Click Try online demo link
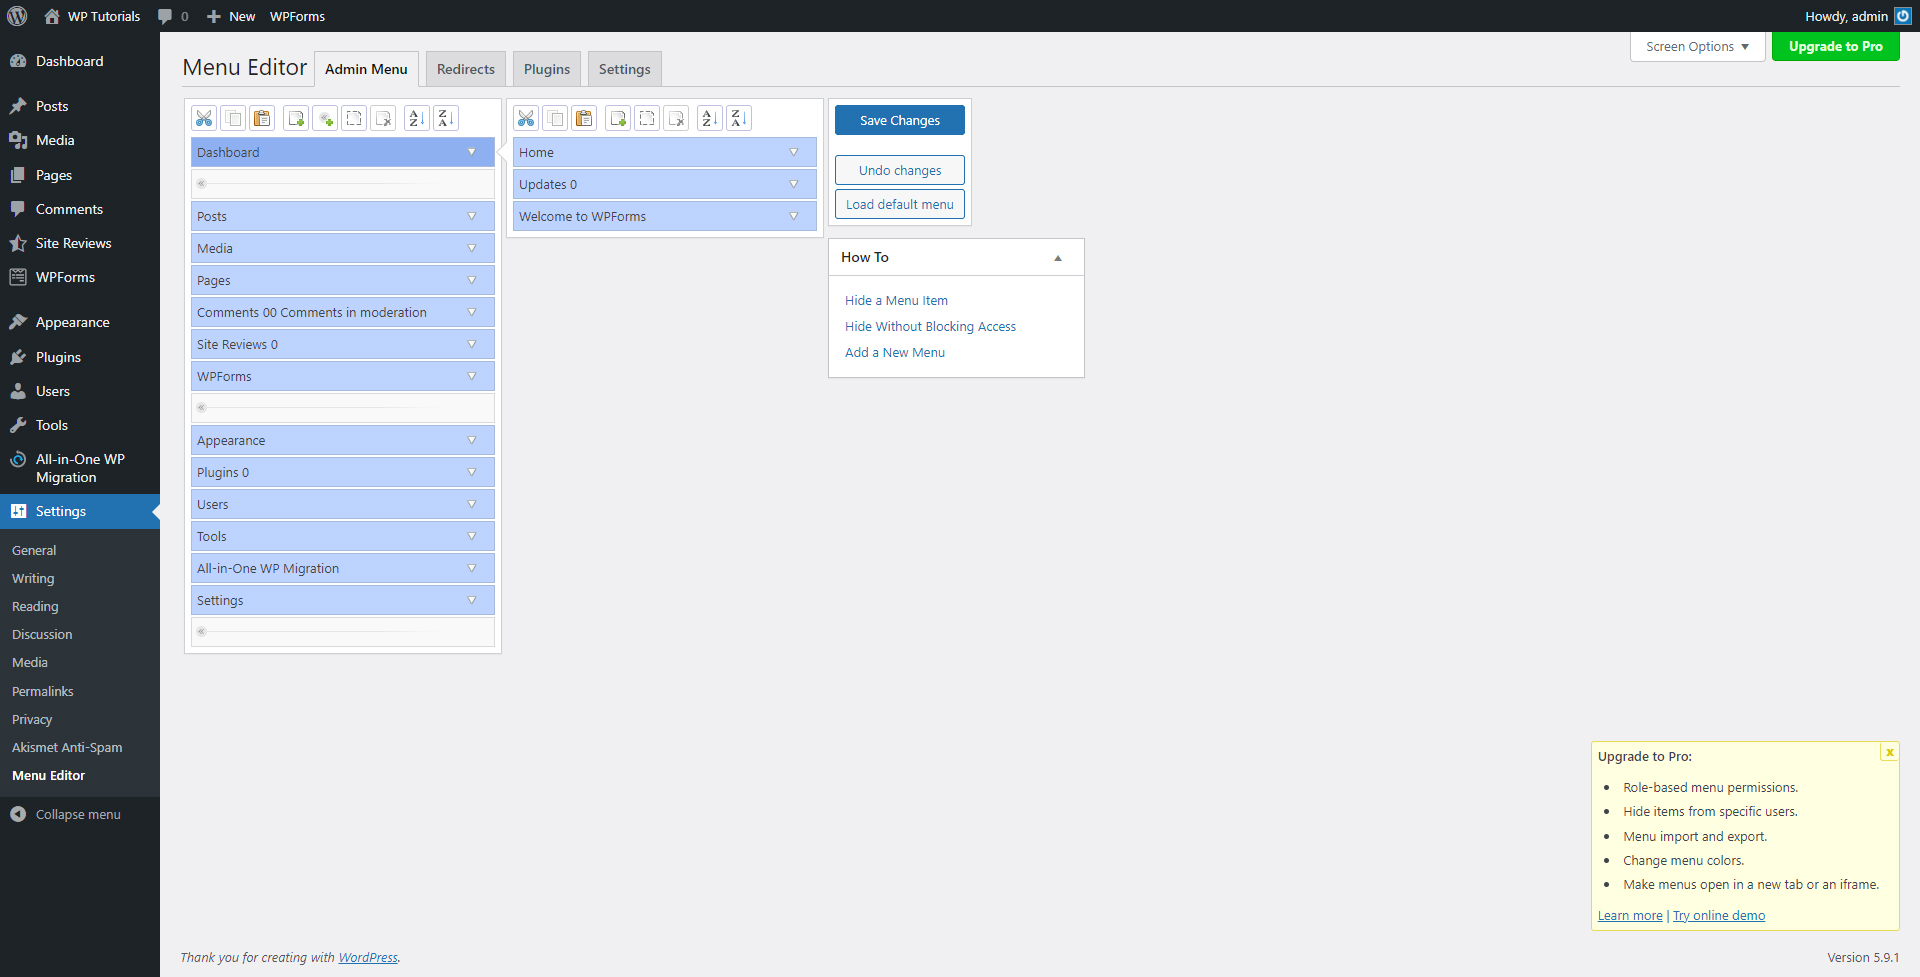 [1719, 915]
